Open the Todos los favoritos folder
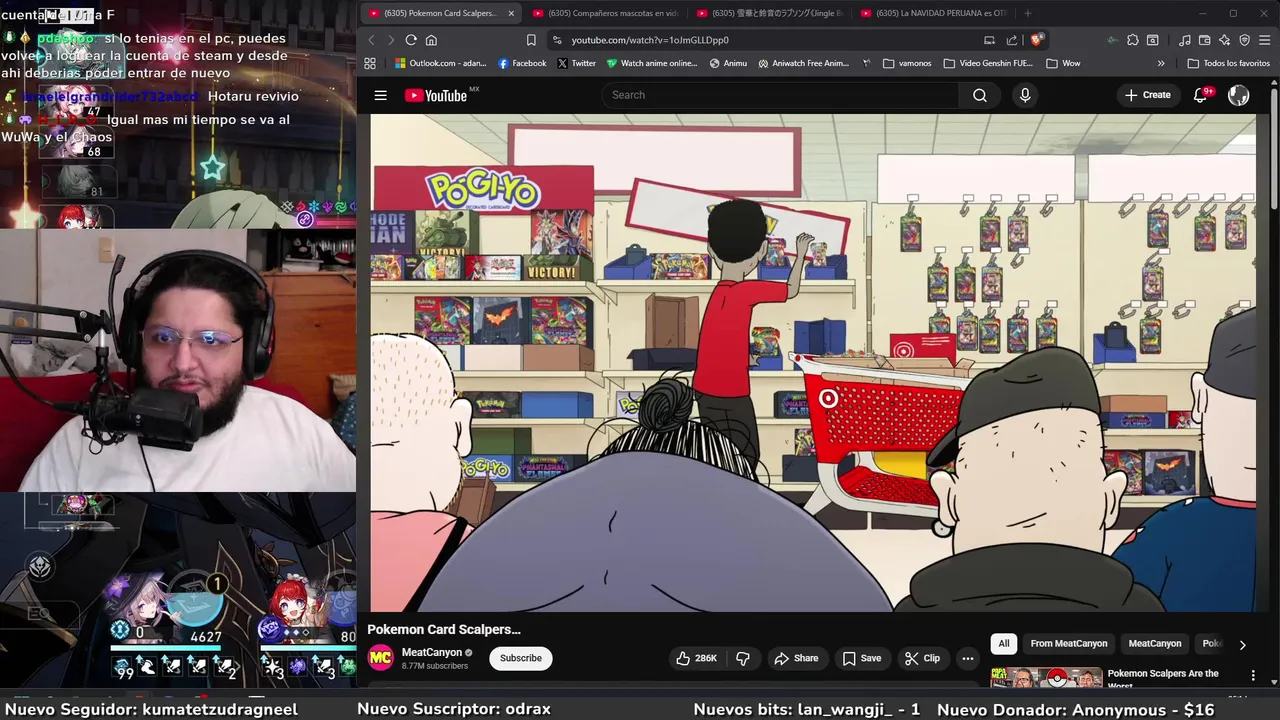The image size is (1280, 720). coord(1229,63)
